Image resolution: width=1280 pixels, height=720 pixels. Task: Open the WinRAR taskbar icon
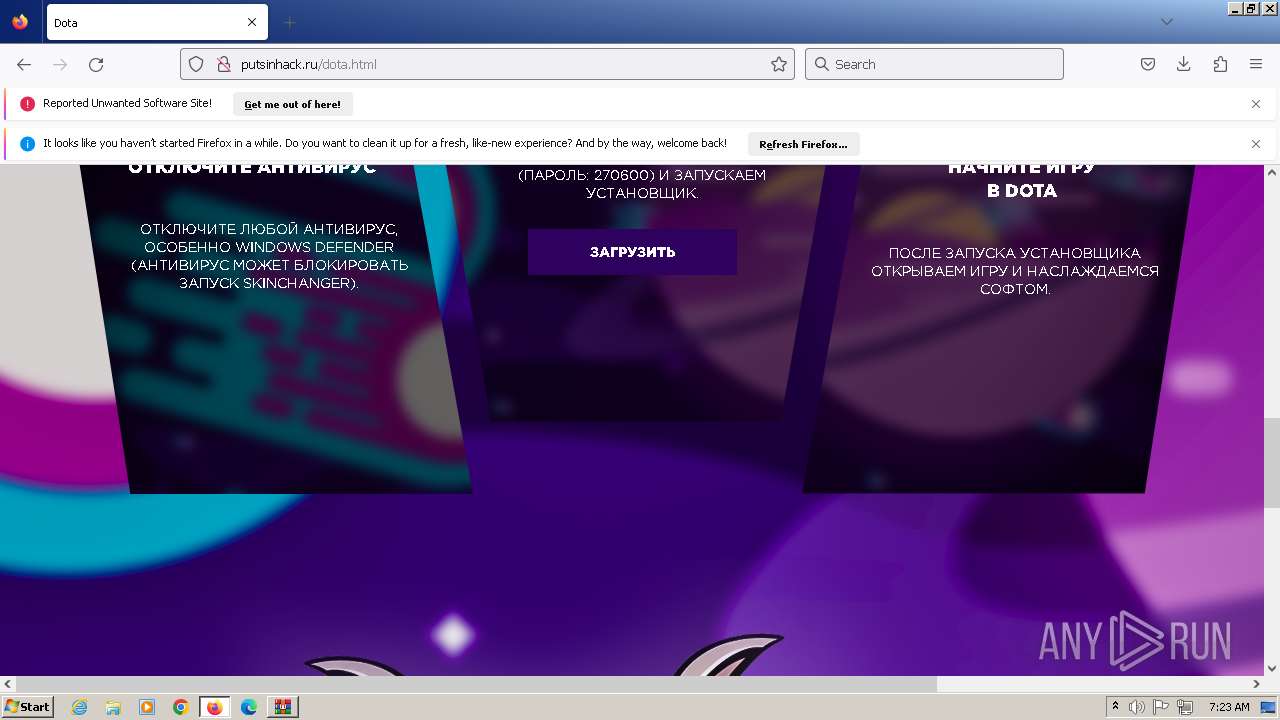(283, 707)
